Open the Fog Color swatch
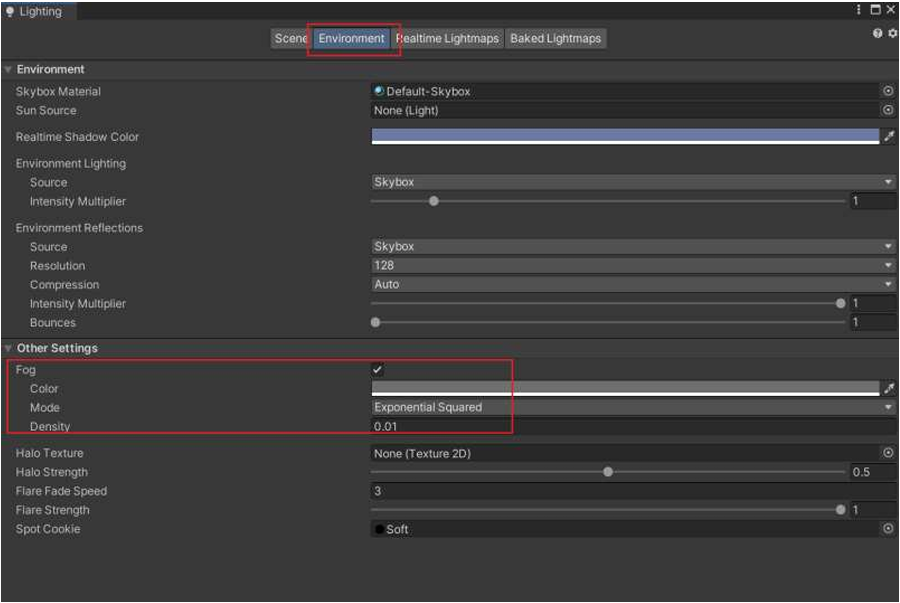The width and height of the screenshot is (900, 603). pyautogui.click(x=625, y=388)
